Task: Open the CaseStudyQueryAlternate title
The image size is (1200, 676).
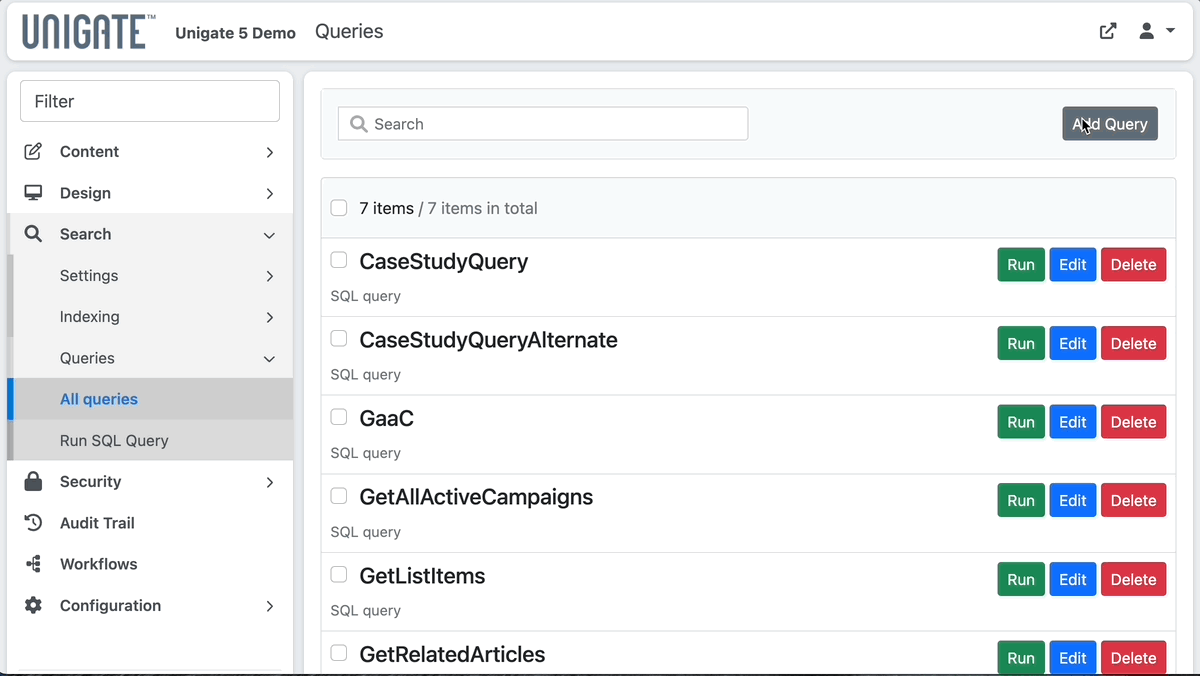Action: pyautogui.click(x=488, y=340)
